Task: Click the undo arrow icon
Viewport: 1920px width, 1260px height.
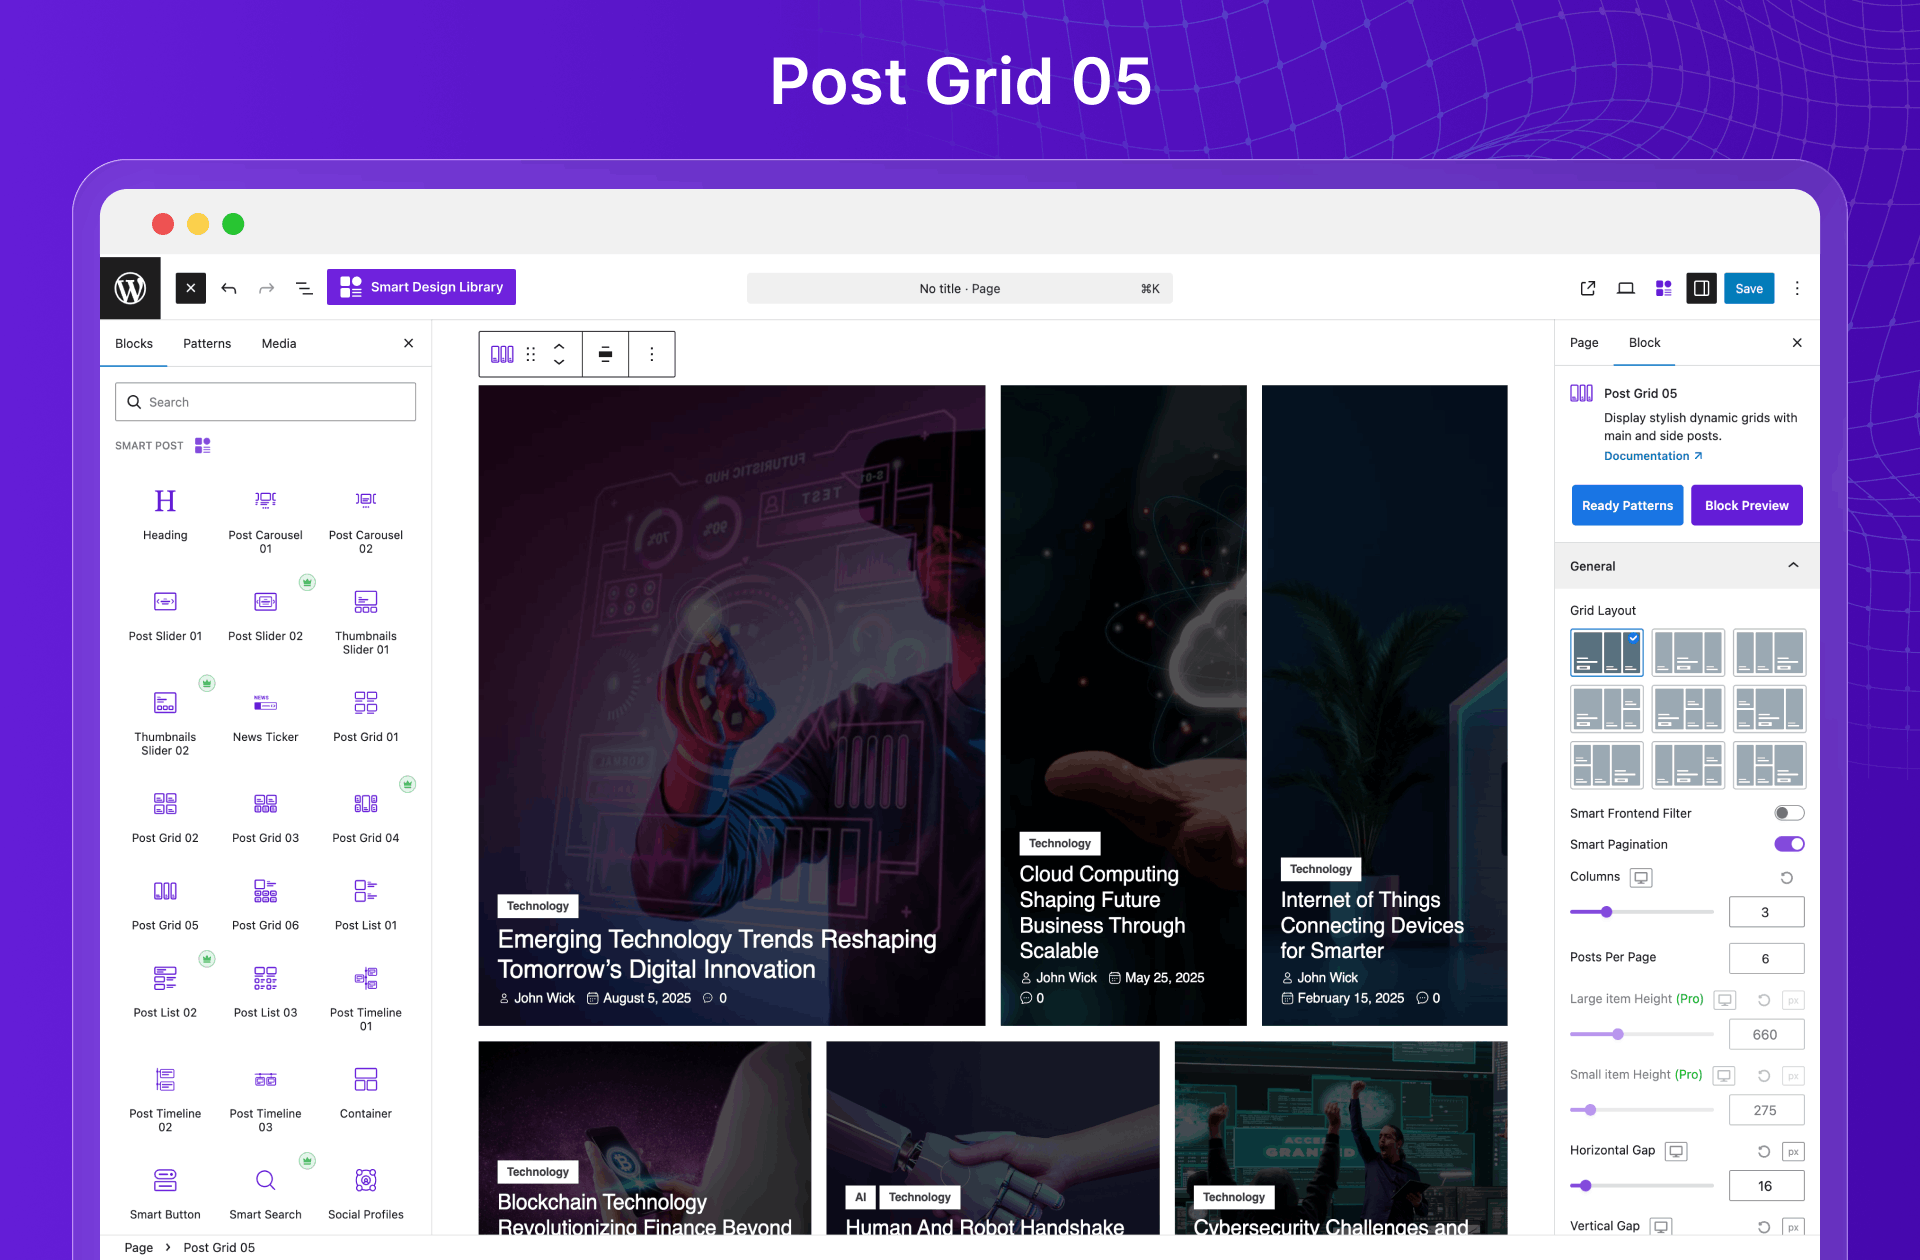Action: pos(229,288)
